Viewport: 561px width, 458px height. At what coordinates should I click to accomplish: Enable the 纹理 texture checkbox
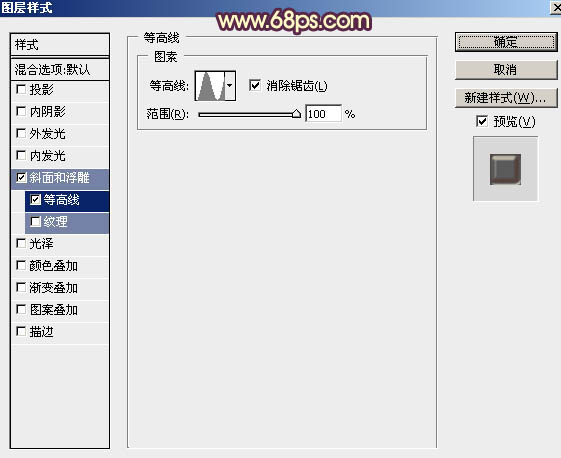[35, 221]
